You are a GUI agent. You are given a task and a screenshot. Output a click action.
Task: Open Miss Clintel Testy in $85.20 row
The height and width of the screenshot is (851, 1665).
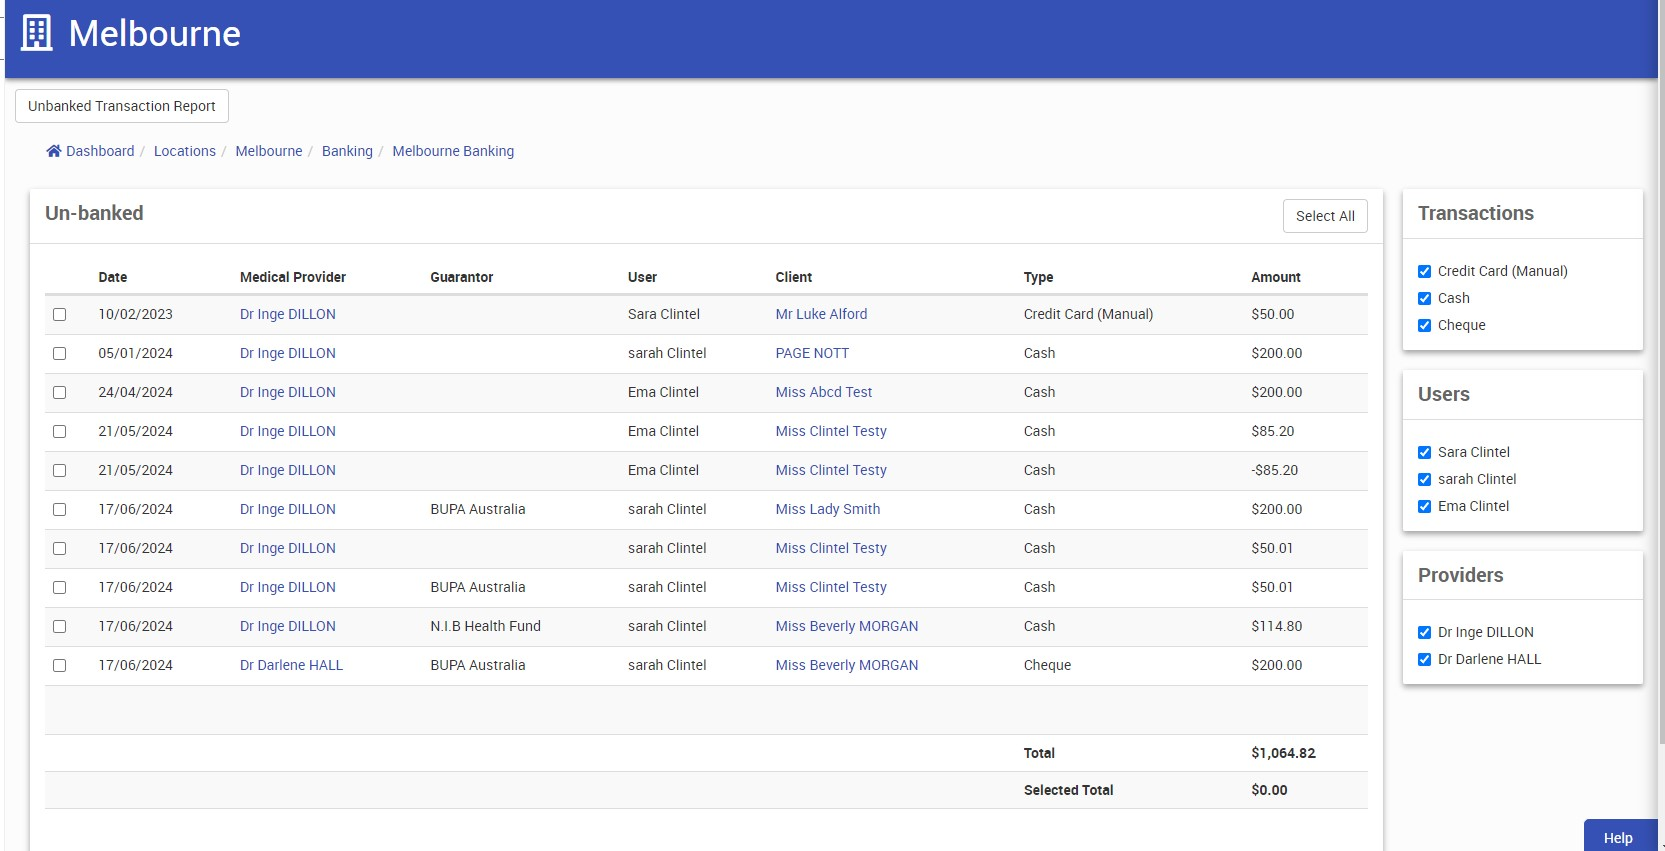[x=831, y=431]
